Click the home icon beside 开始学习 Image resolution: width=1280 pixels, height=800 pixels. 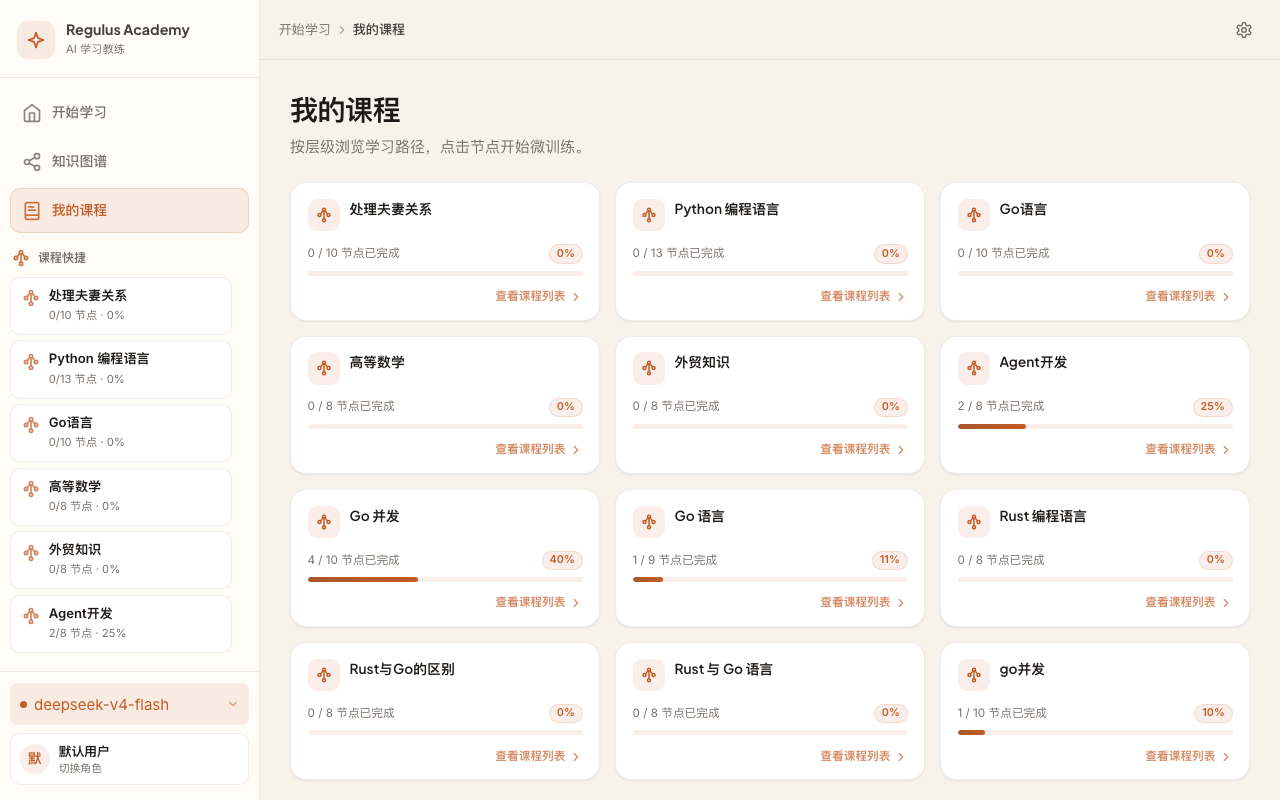32,112
